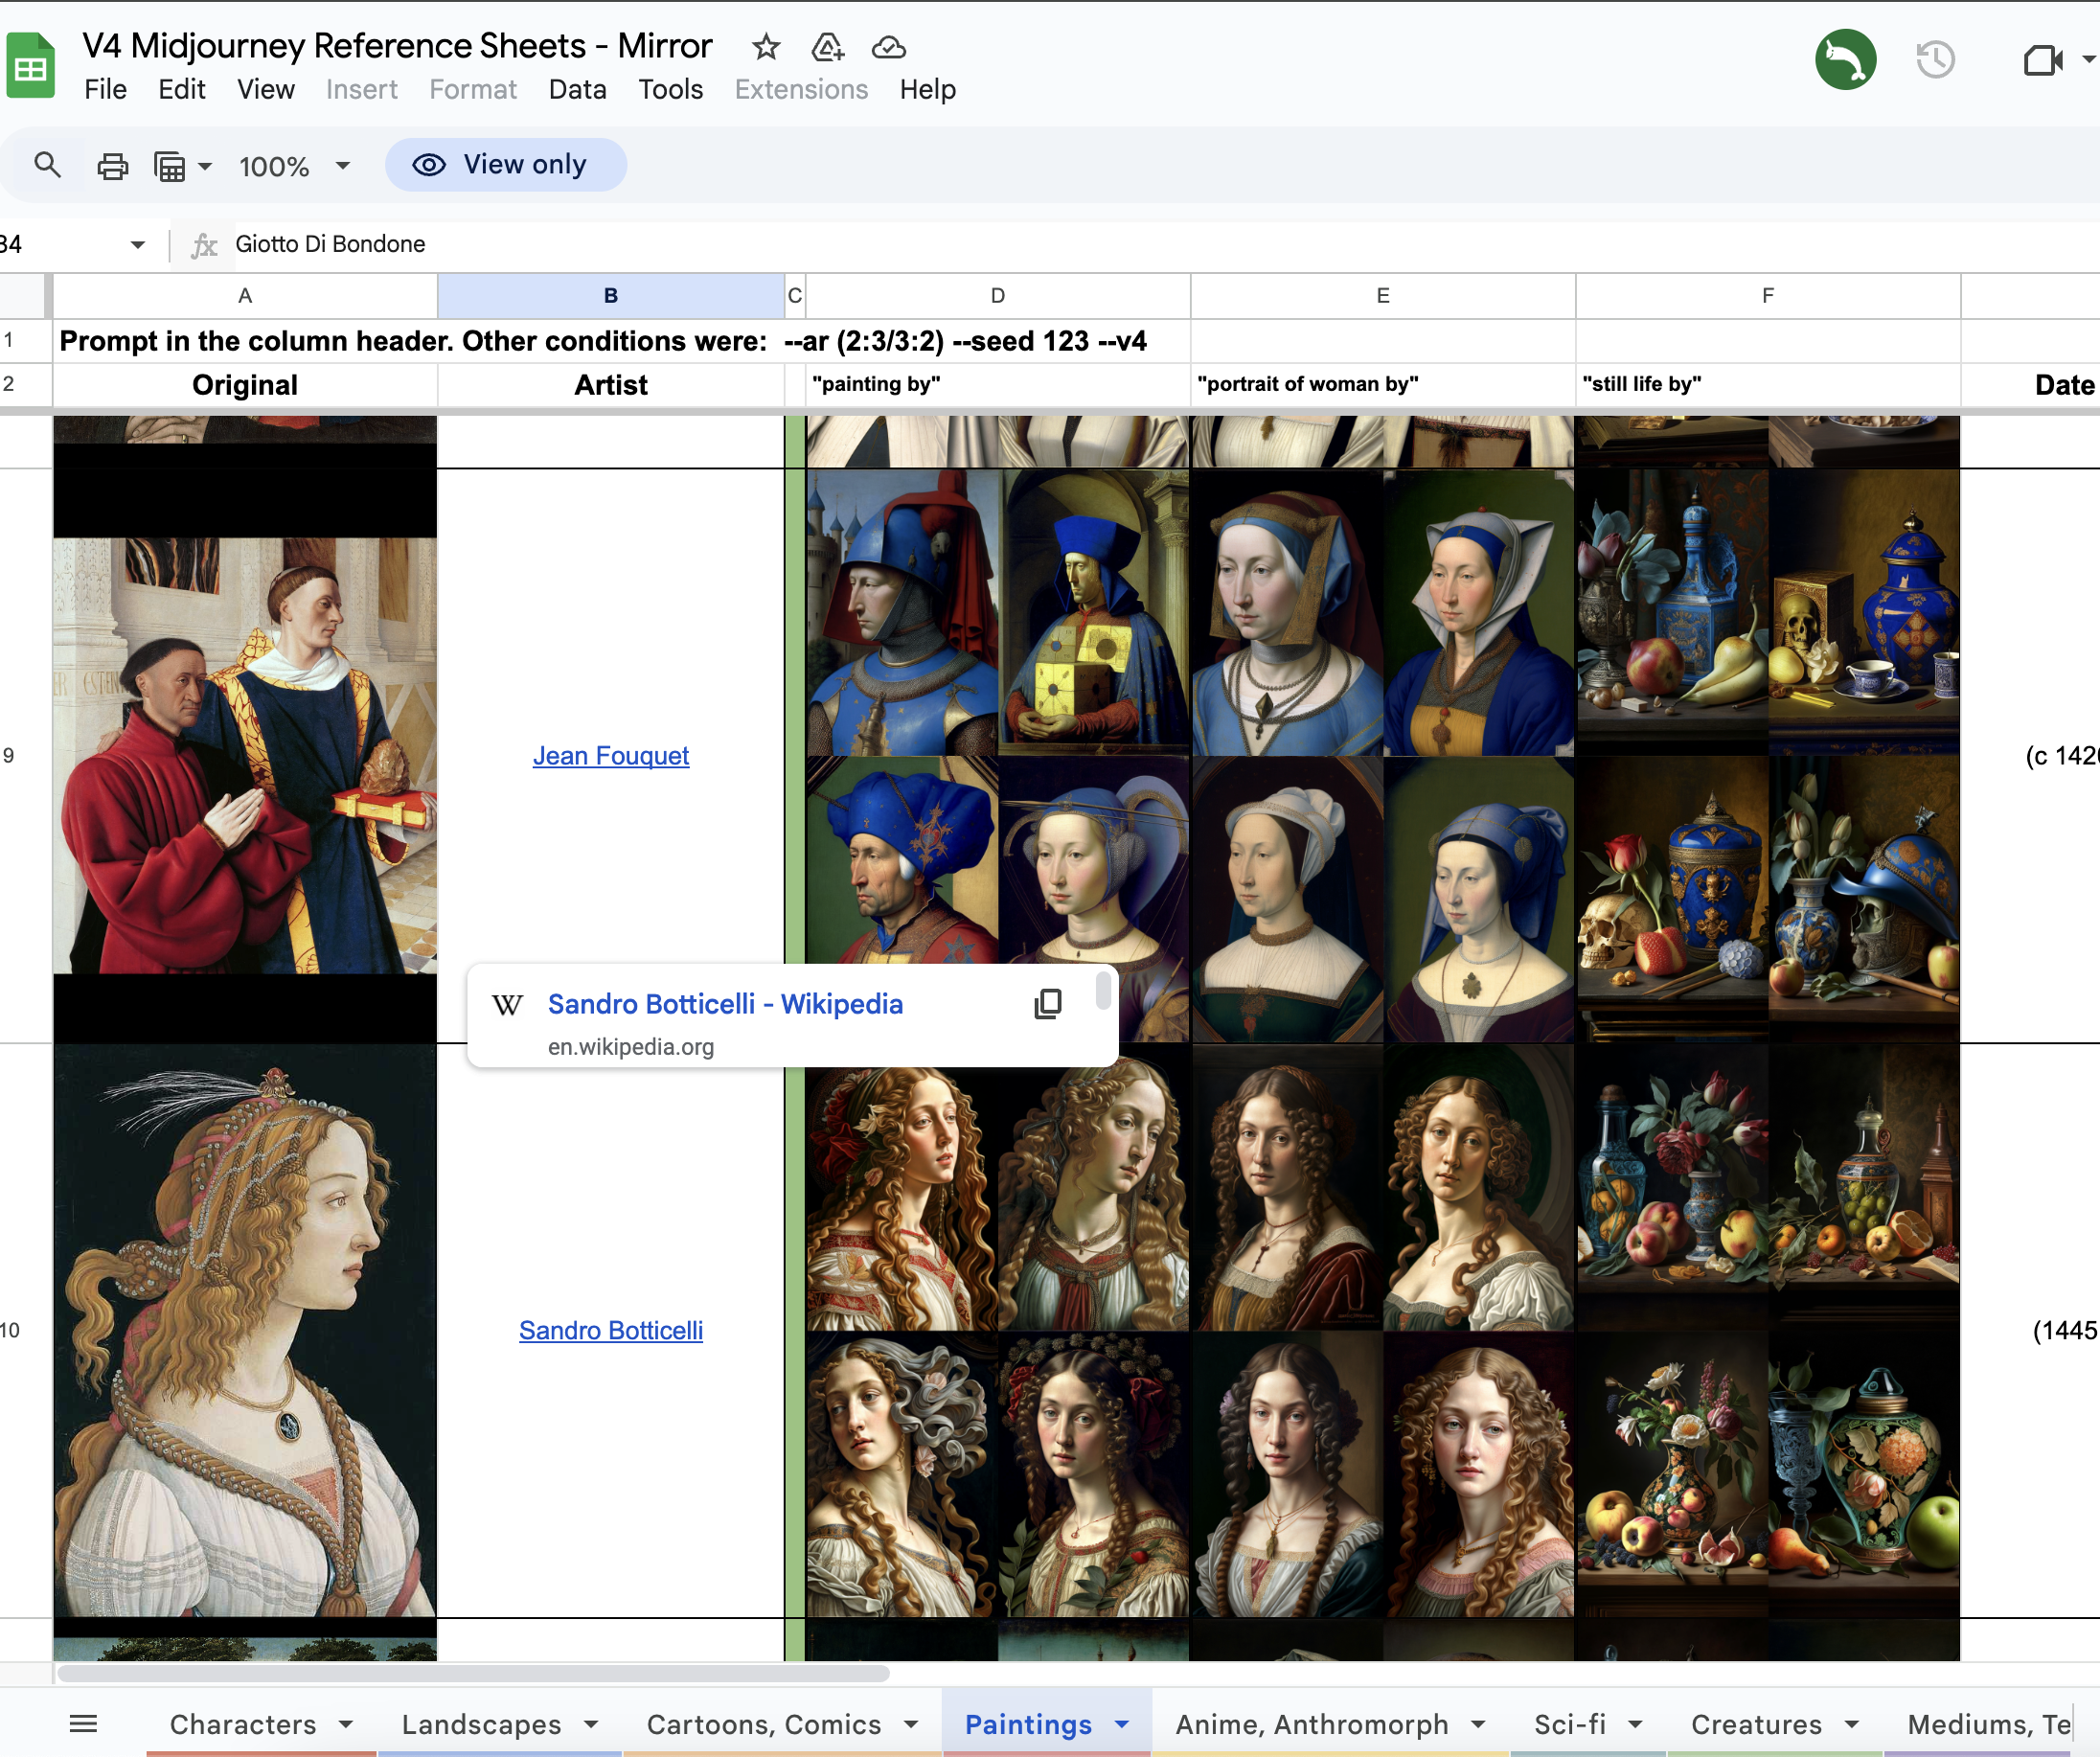Open the Data menu
Viewport: 2100px width, 1757px height.
coord(577,90)
